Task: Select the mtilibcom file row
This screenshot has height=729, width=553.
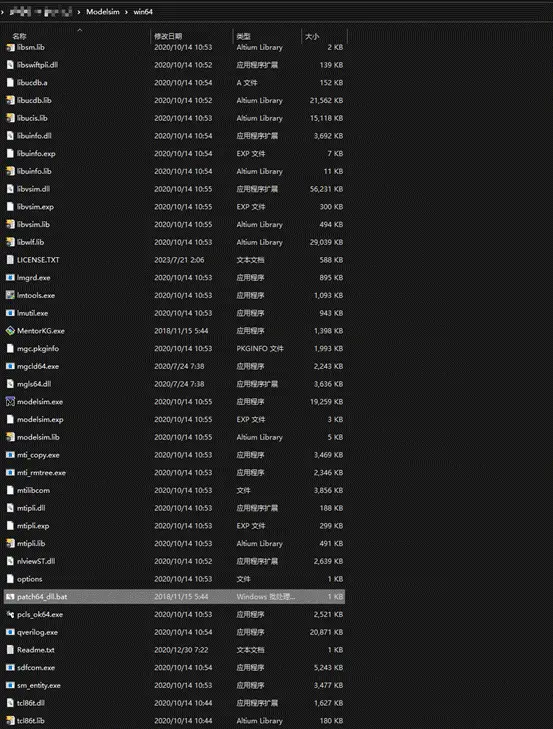Action: pyautogui.click(x=174, y=490)
